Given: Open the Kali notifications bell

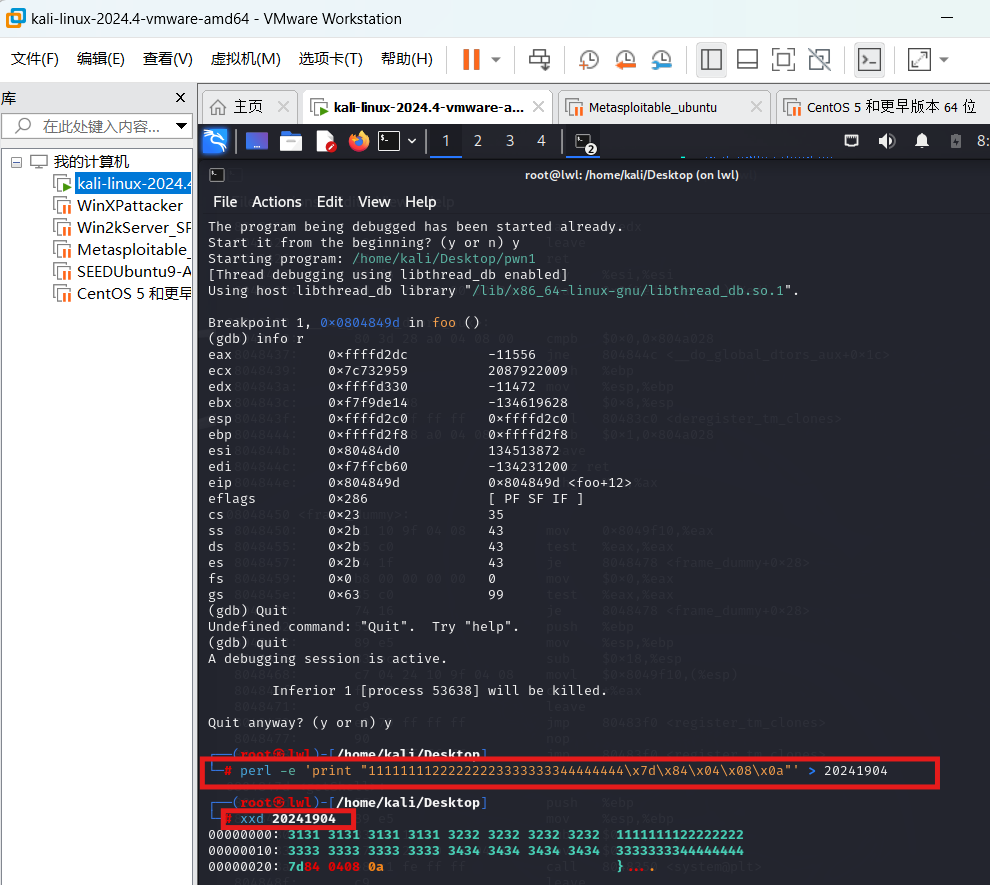Looking at the screenshot, I should coord(922,141).
